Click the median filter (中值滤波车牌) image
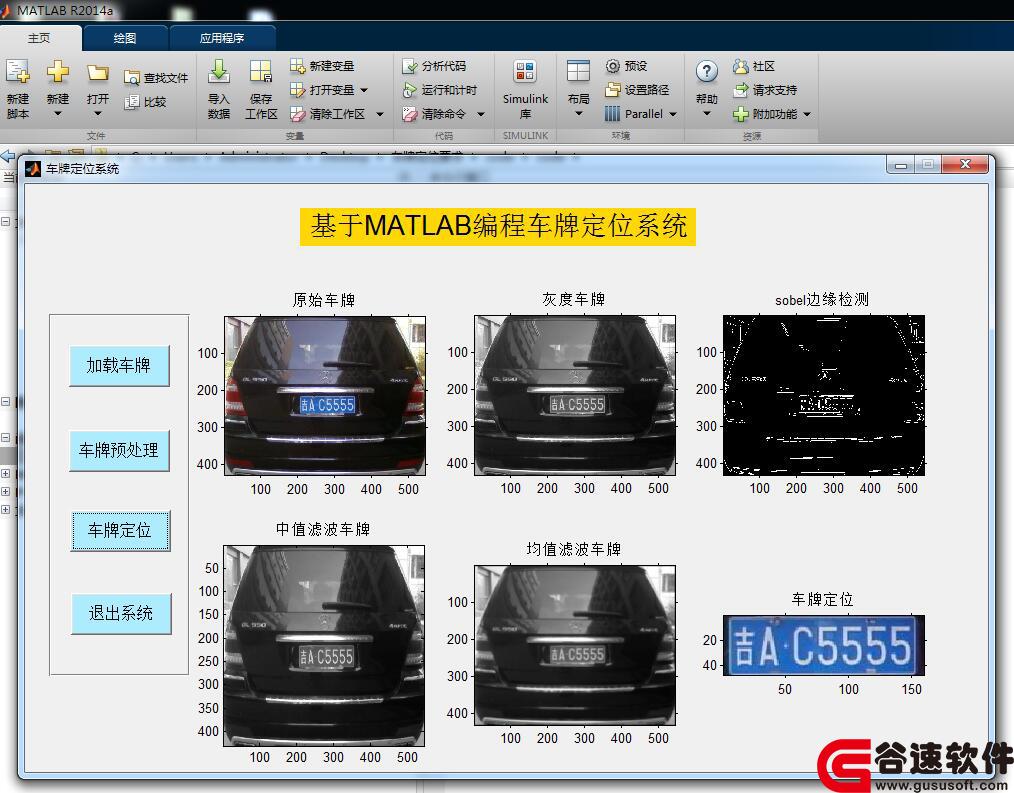The height and width of the screenshot is (793, 1014). (x=324, y=646)
